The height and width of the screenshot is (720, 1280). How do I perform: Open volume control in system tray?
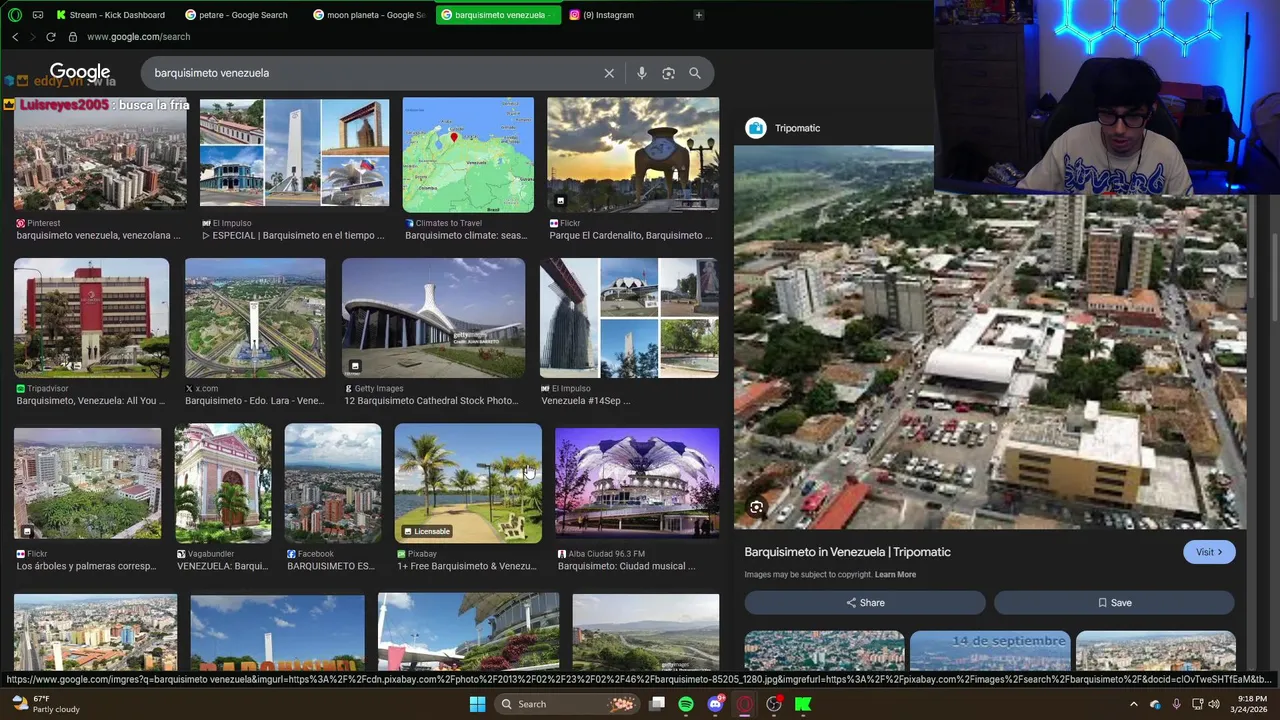click(1214, 704)
